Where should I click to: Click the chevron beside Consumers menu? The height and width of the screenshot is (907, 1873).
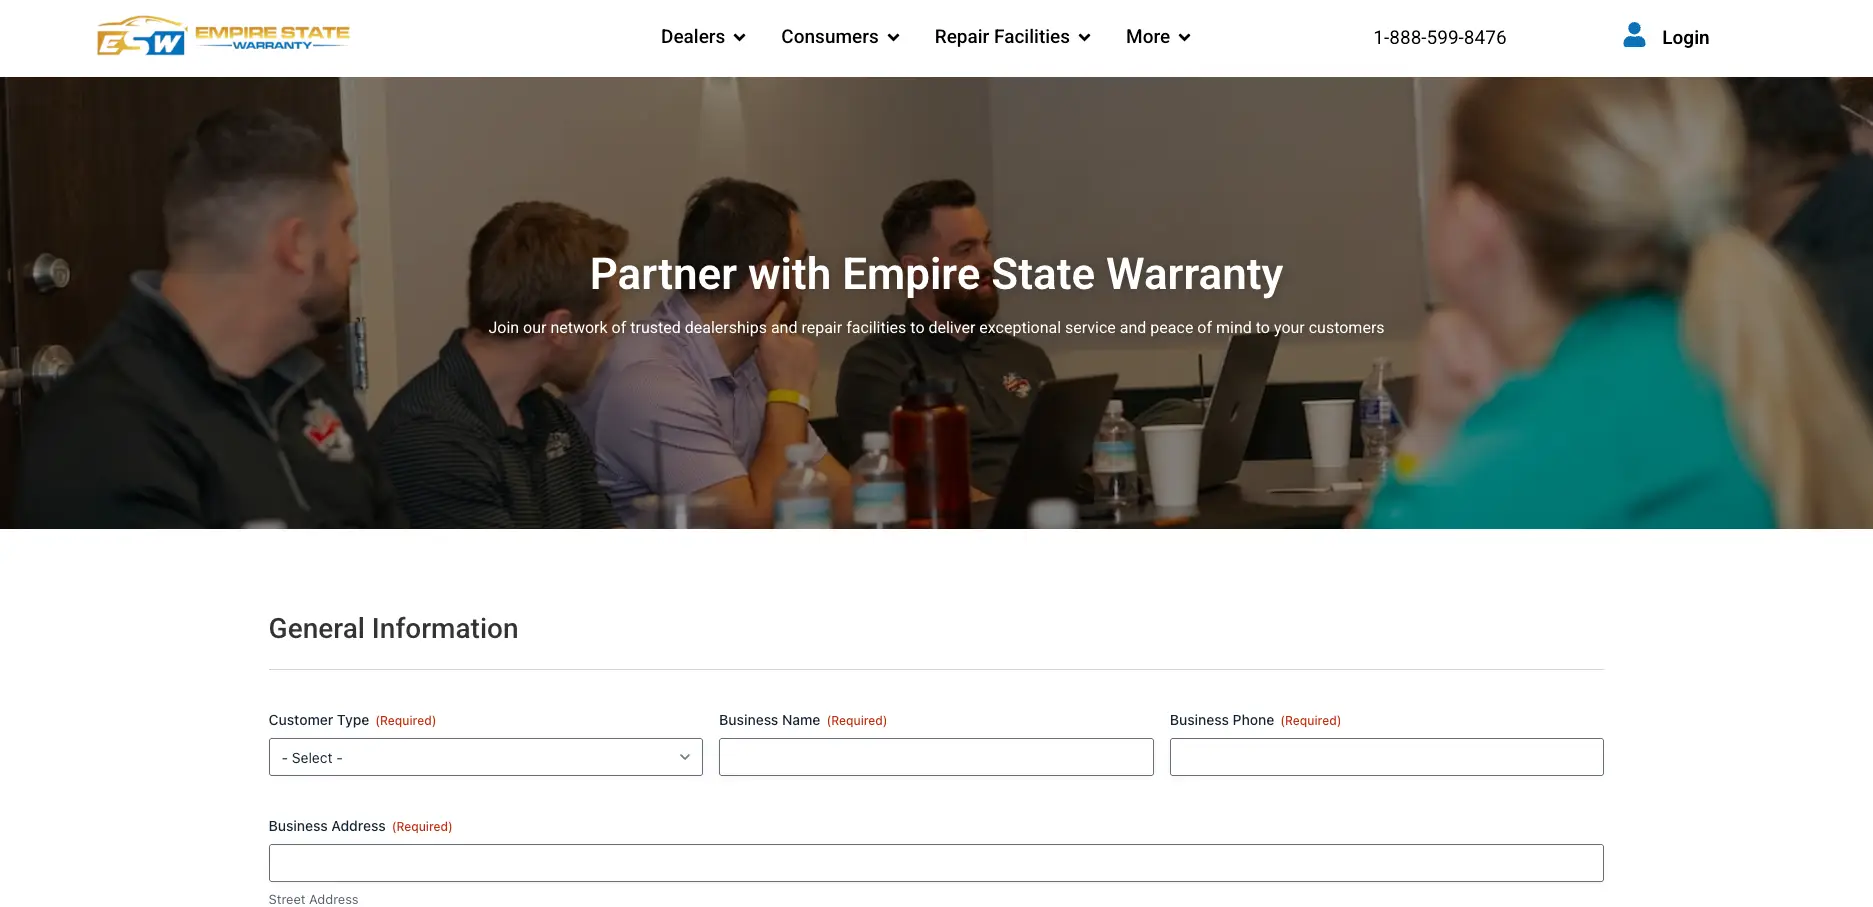coord(893,38)
